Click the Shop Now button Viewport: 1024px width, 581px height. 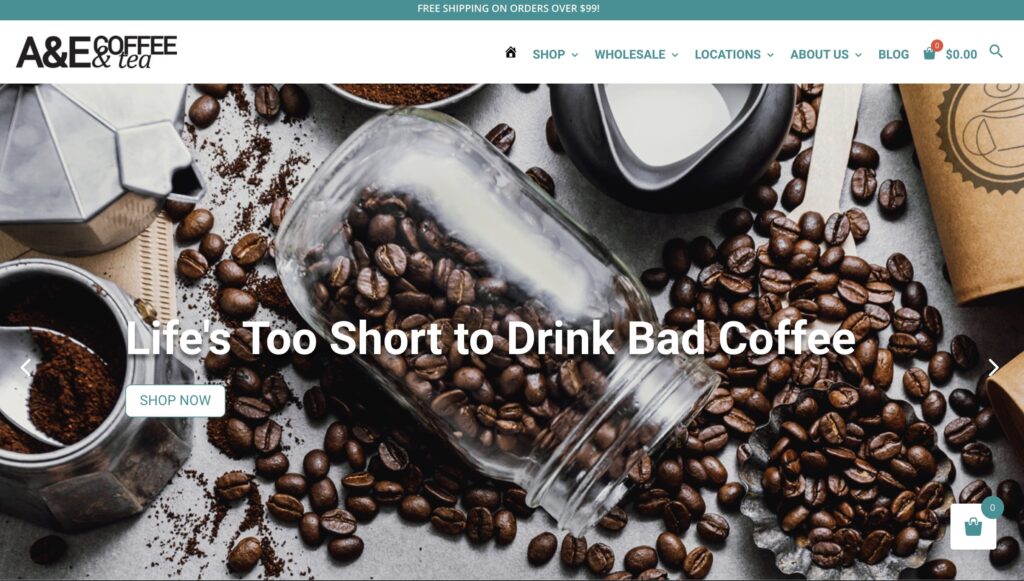tap(175, 400)
